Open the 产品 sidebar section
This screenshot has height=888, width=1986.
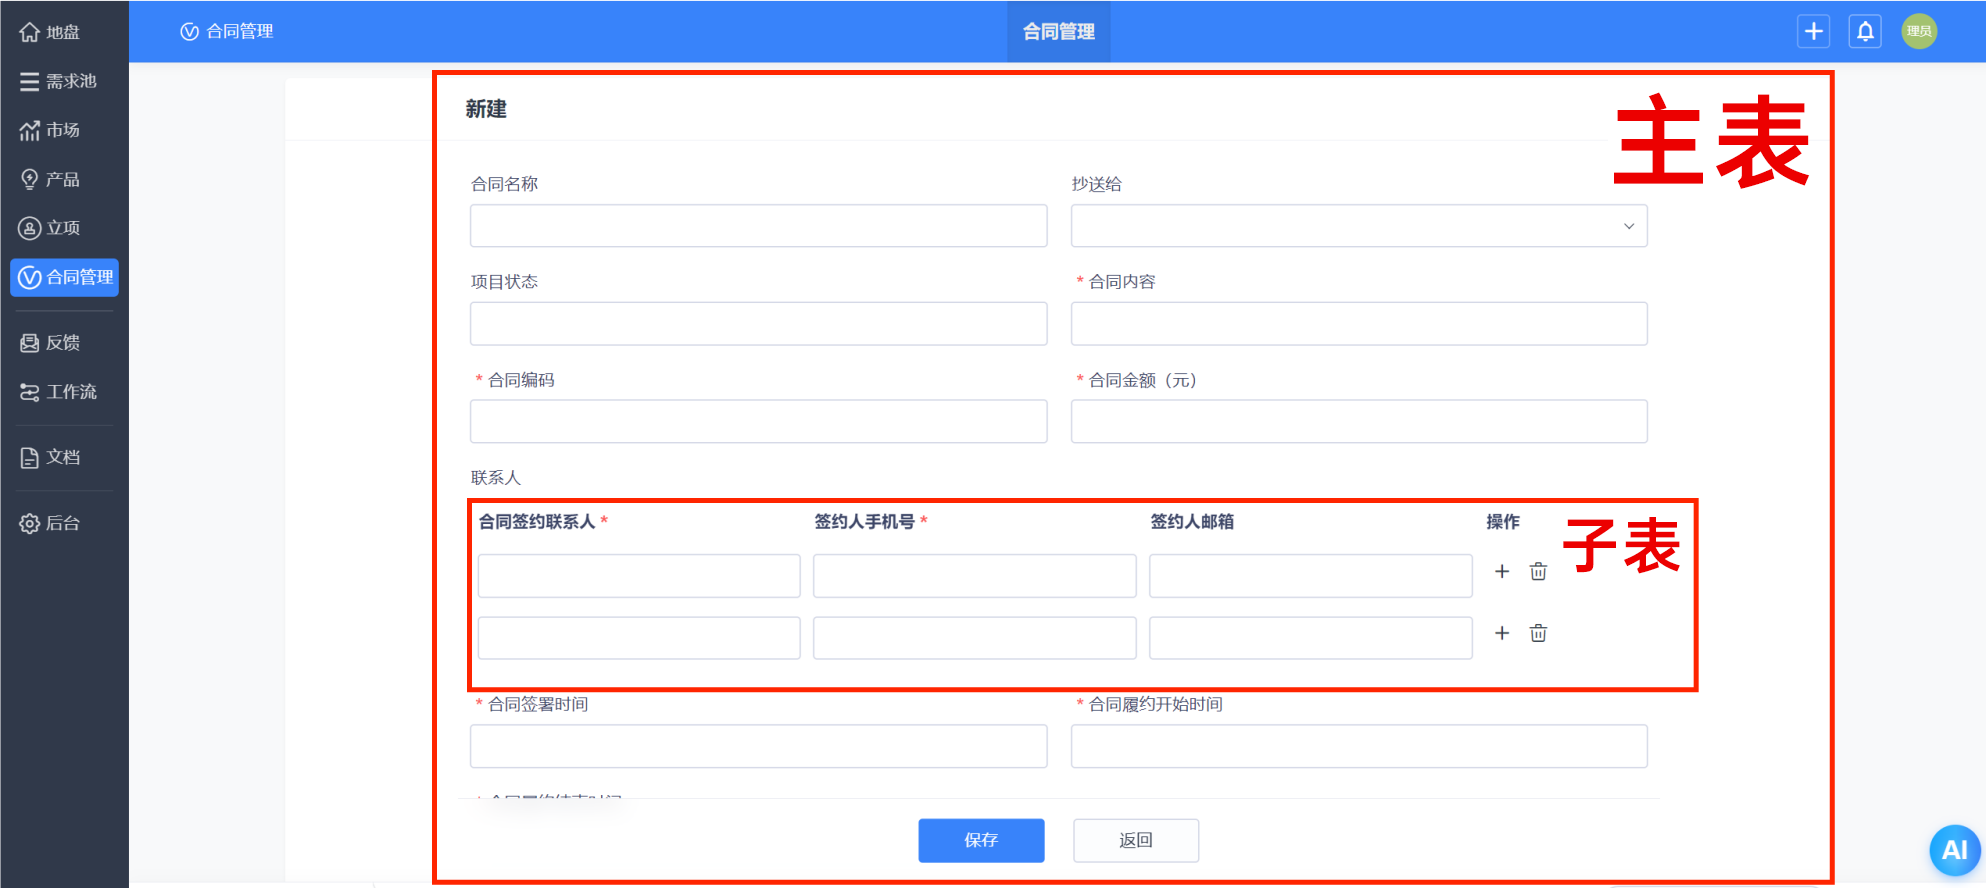[x=50, y=179]
